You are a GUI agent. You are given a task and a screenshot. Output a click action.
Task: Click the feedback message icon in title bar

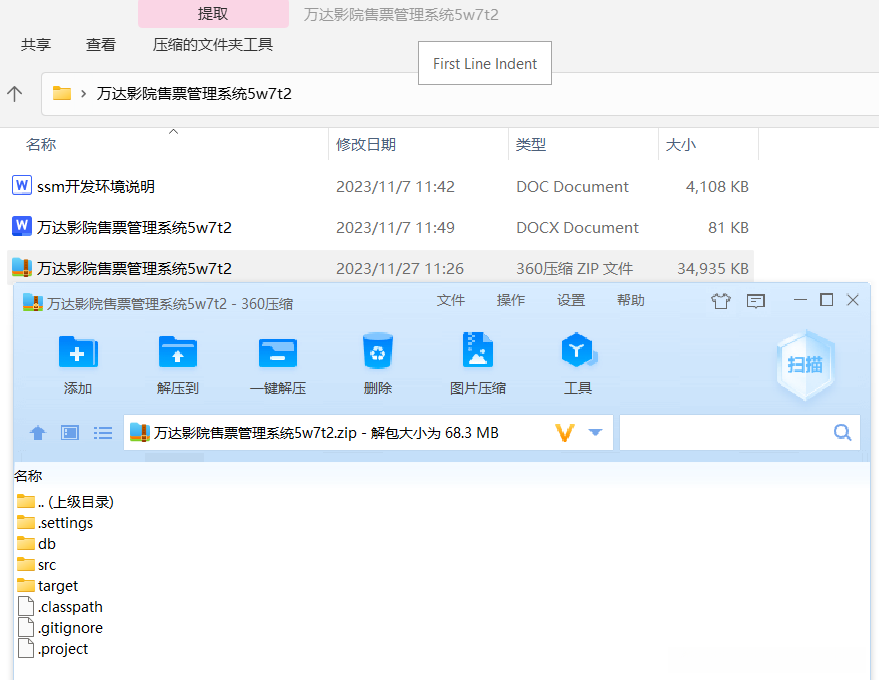tap(756, 301)
